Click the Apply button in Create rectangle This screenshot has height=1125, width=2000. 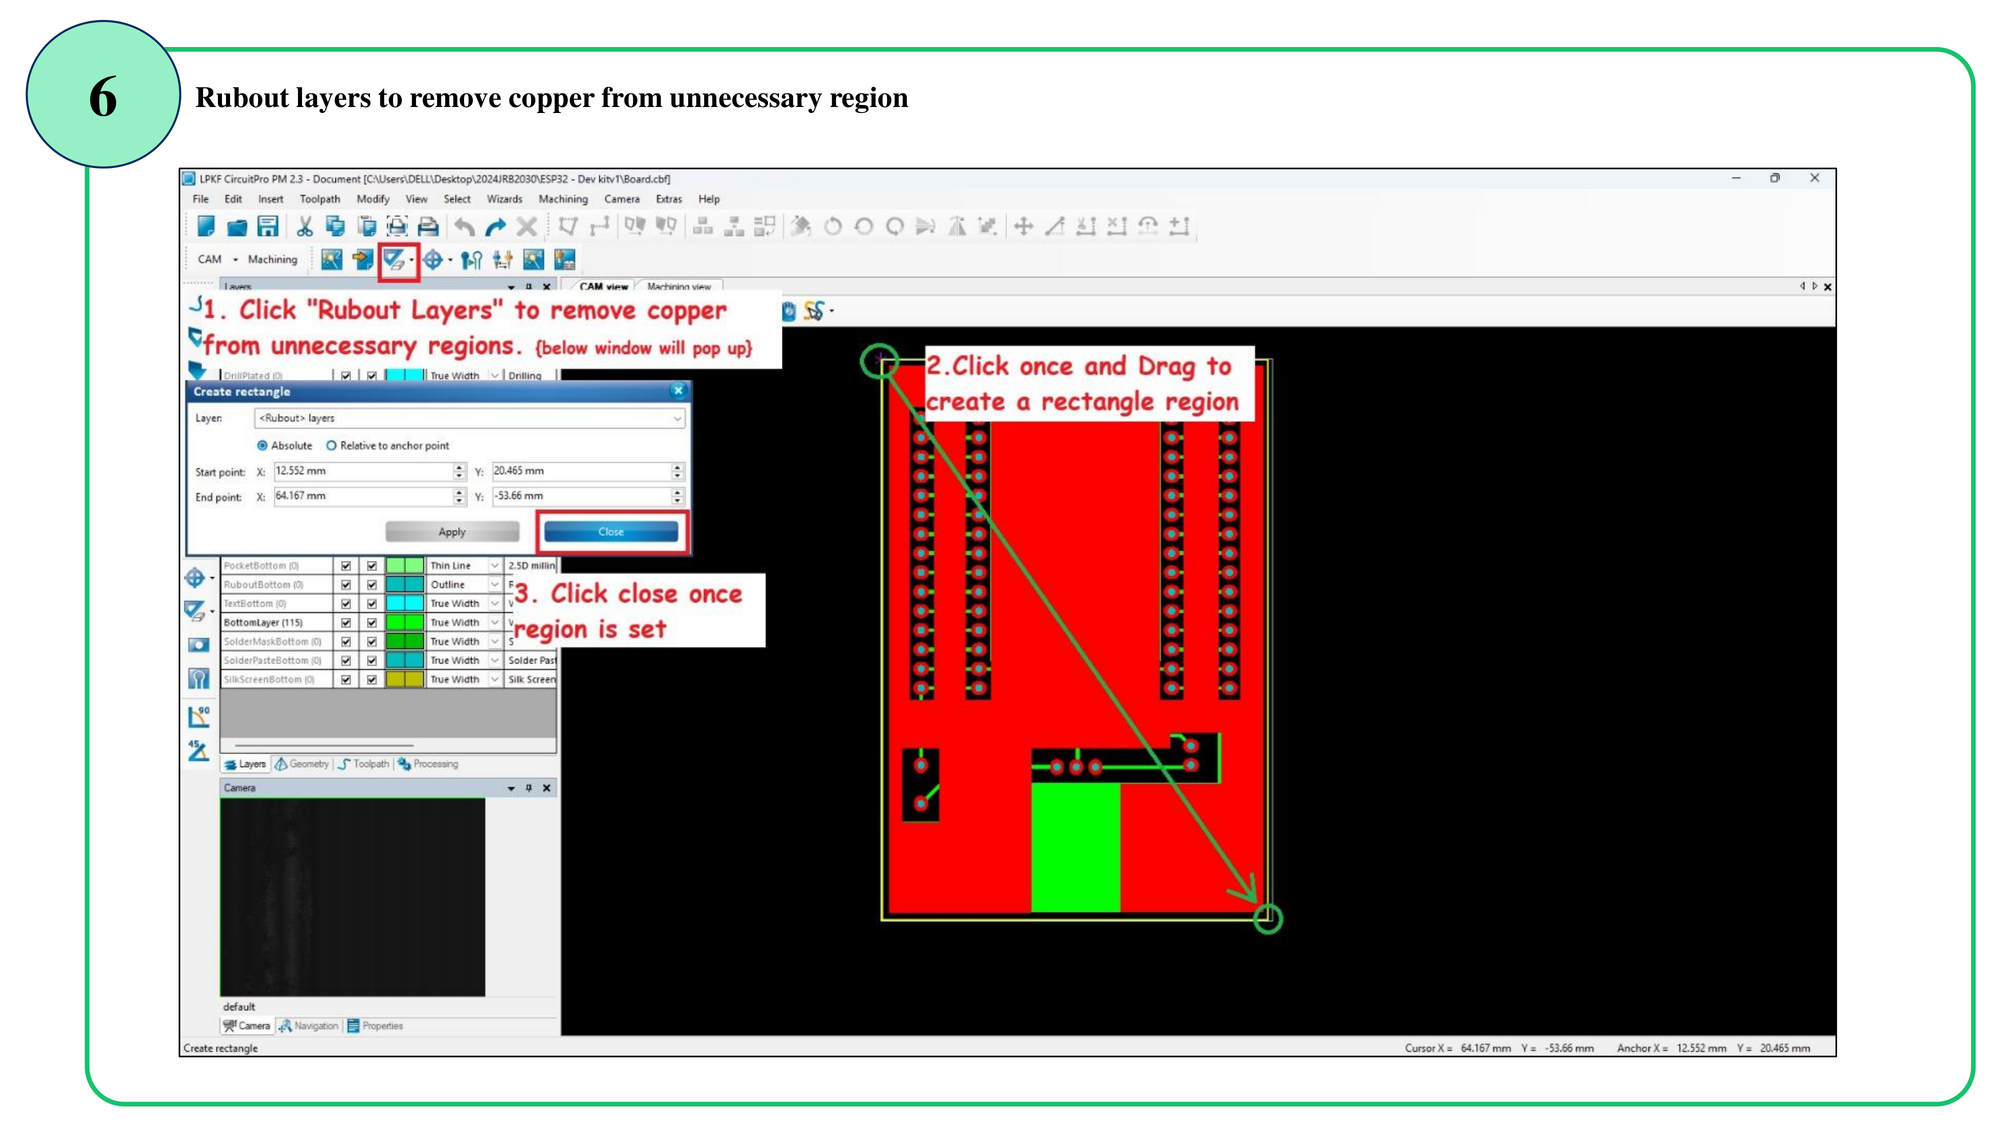452,532
